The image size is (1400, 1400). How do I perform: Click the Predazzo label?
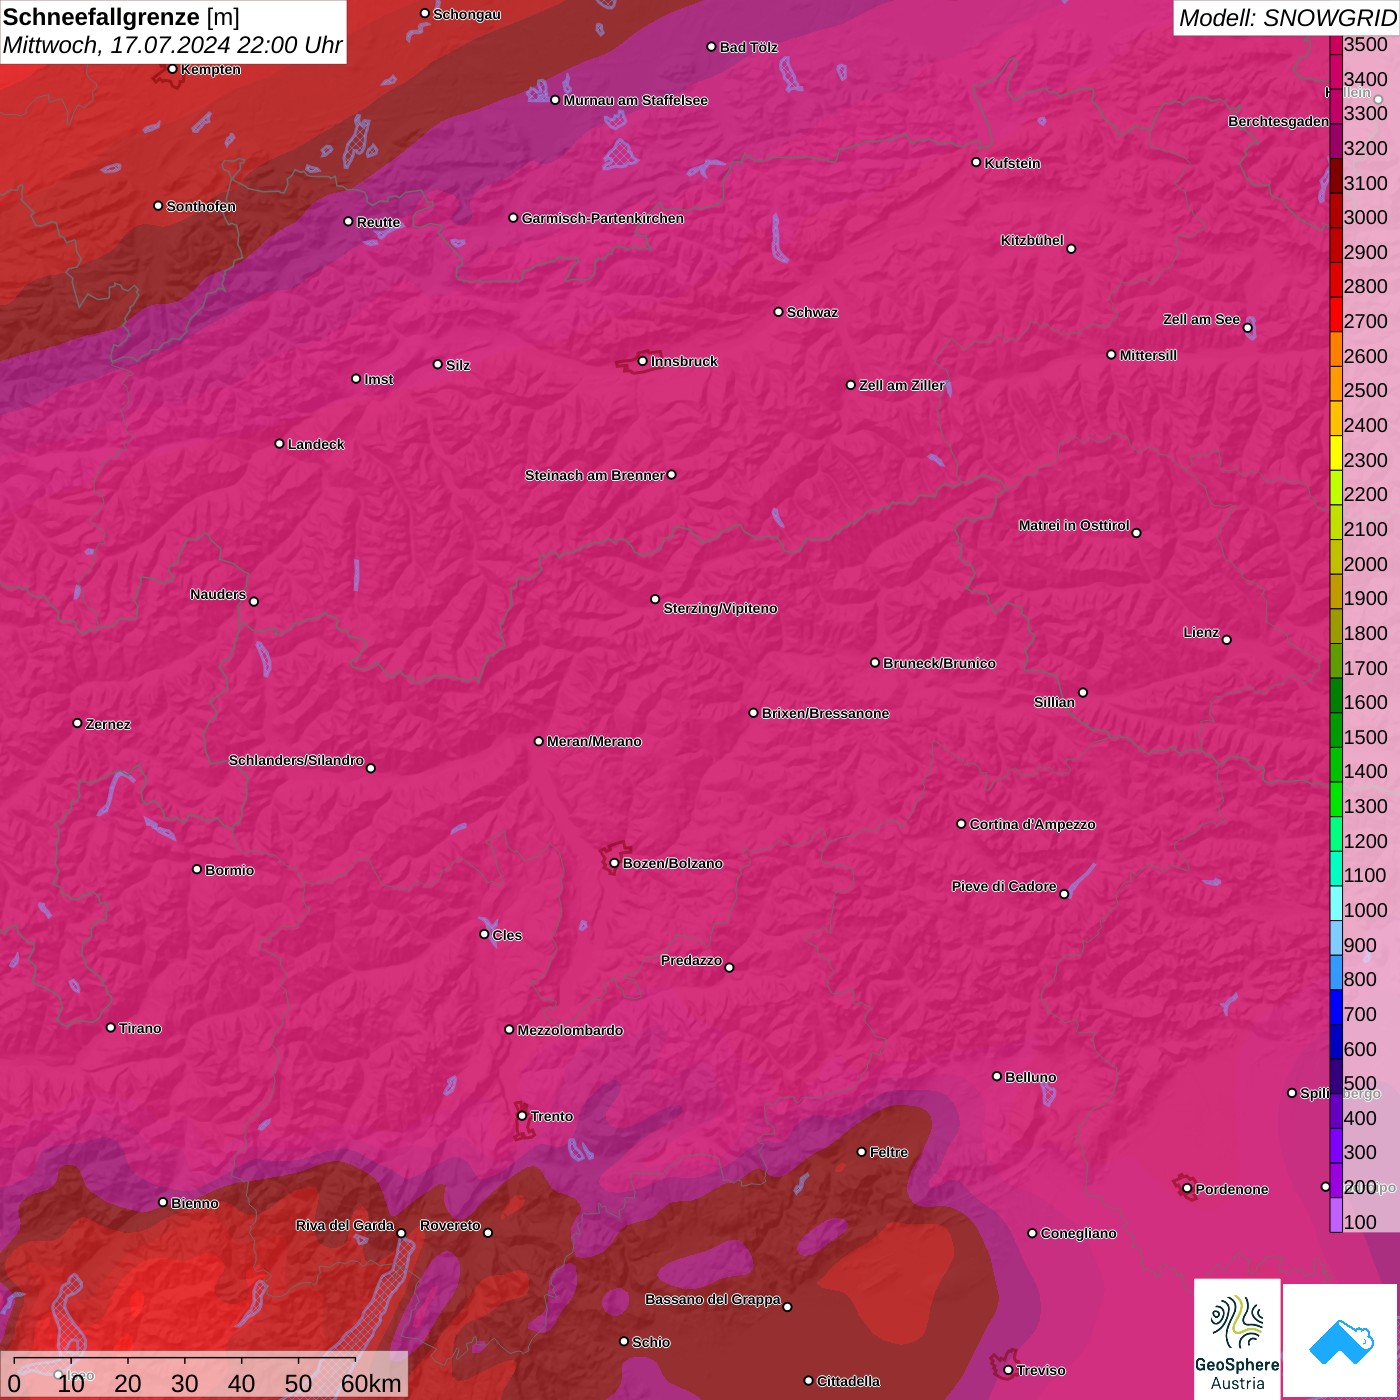pos(691,960)
